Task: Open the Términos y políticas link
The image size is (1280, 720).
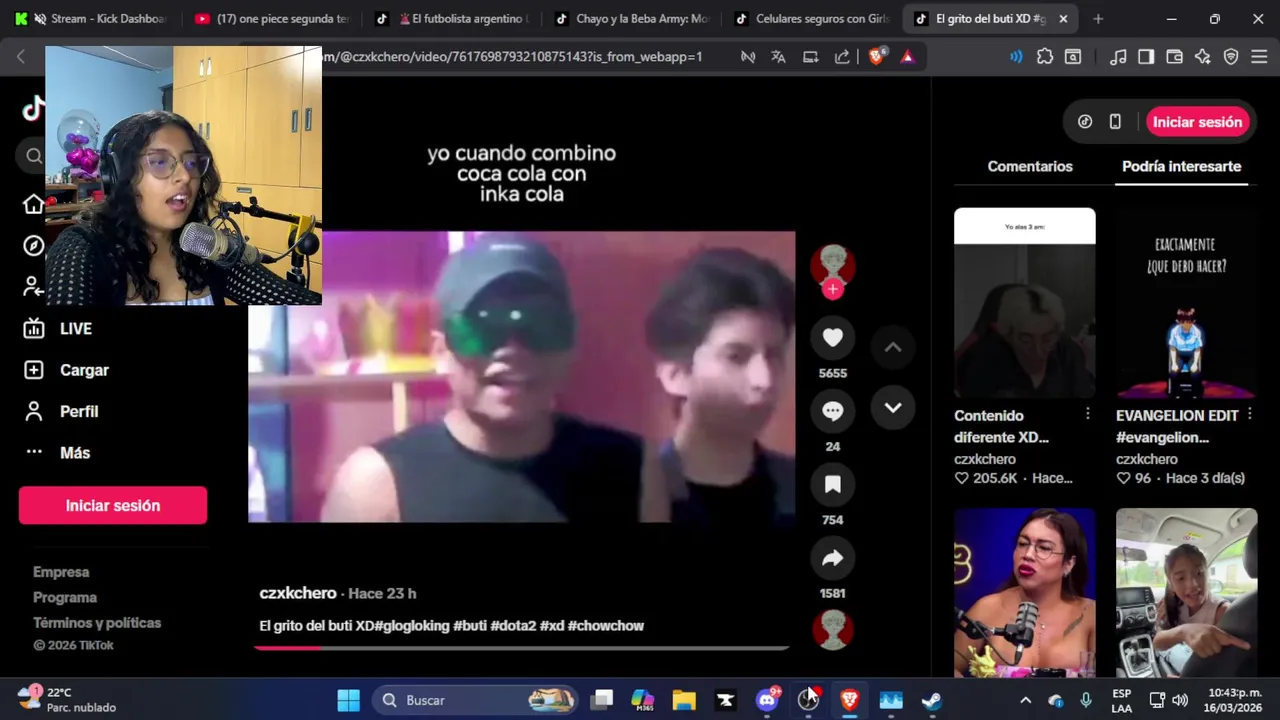Action: (x=97, y=622)
